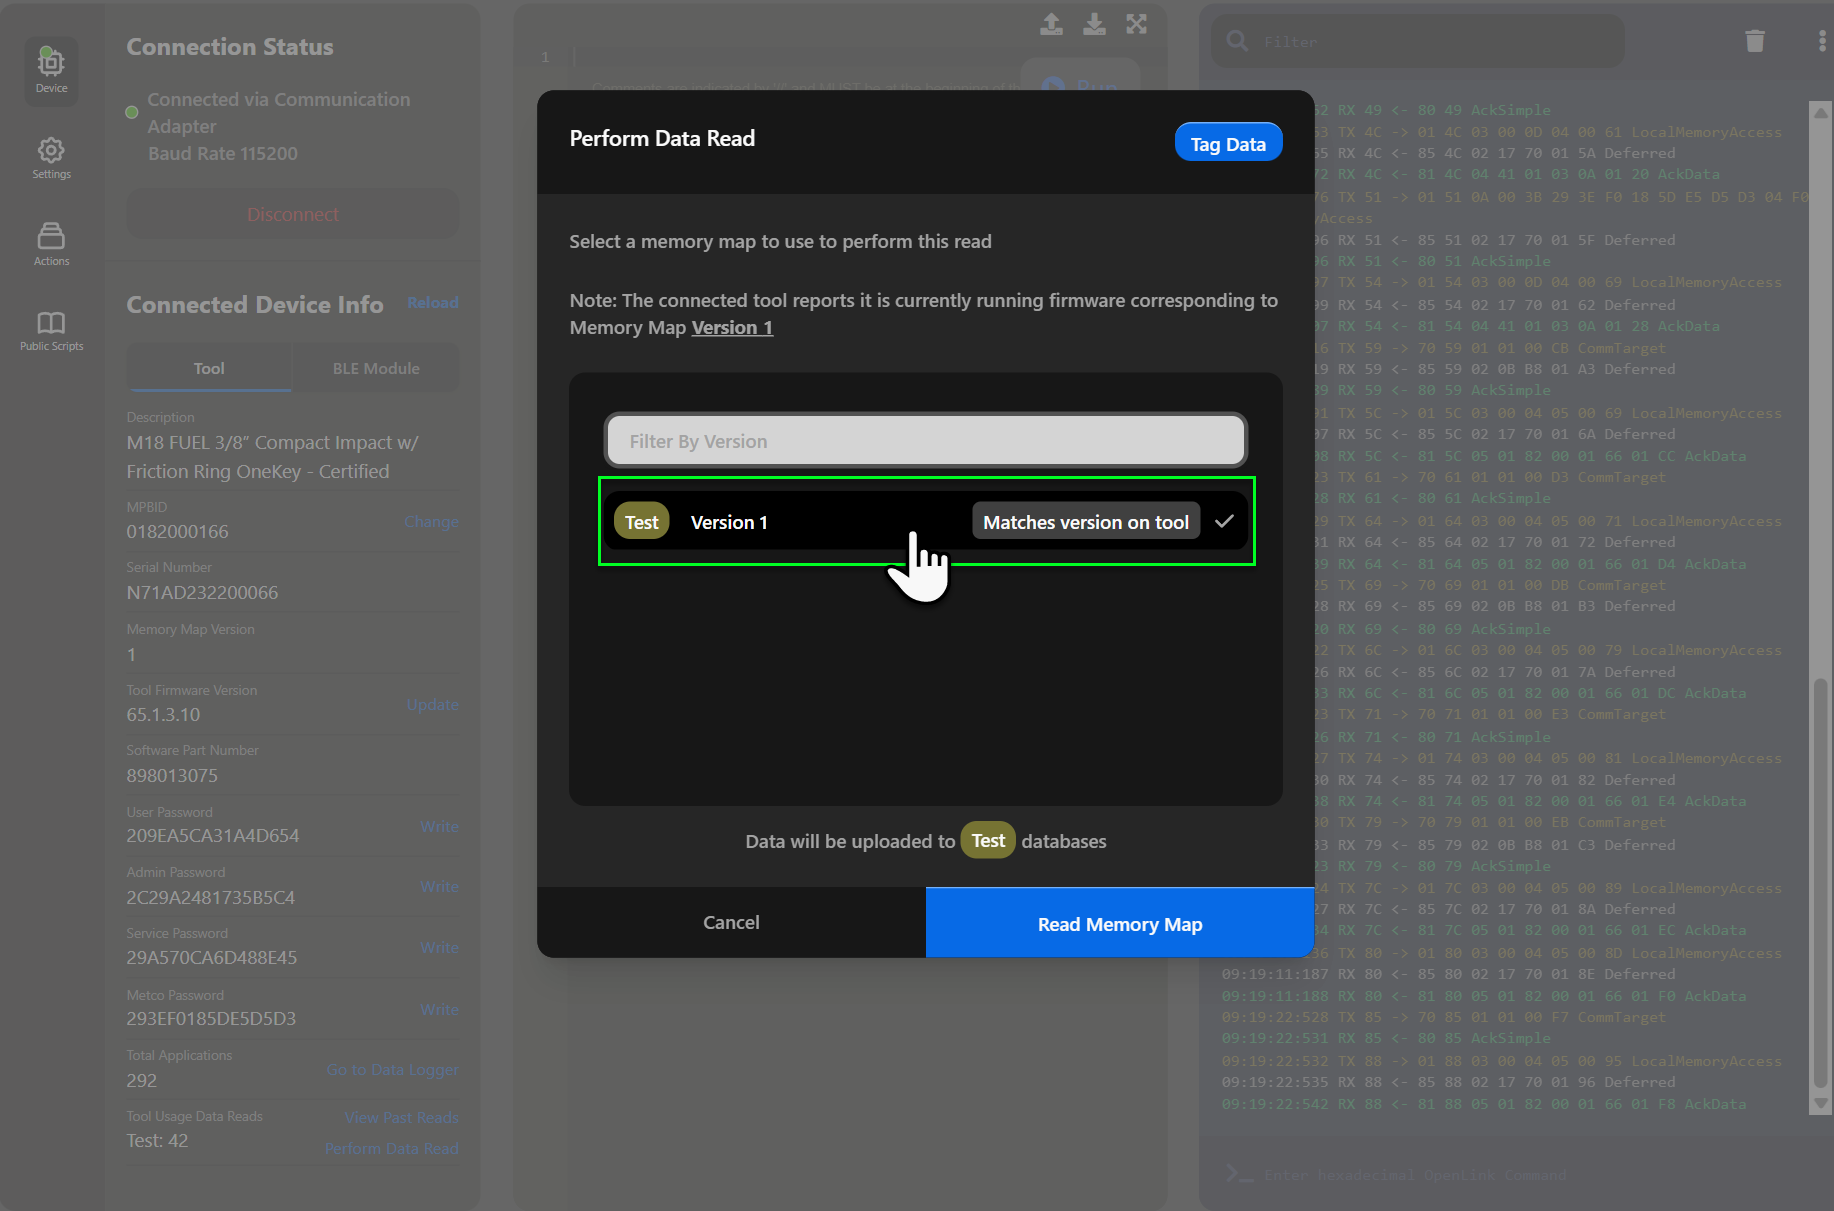This screenshot has height=1211, width=1834.
Task: Switch to the Tool tab
Action: 209,368
